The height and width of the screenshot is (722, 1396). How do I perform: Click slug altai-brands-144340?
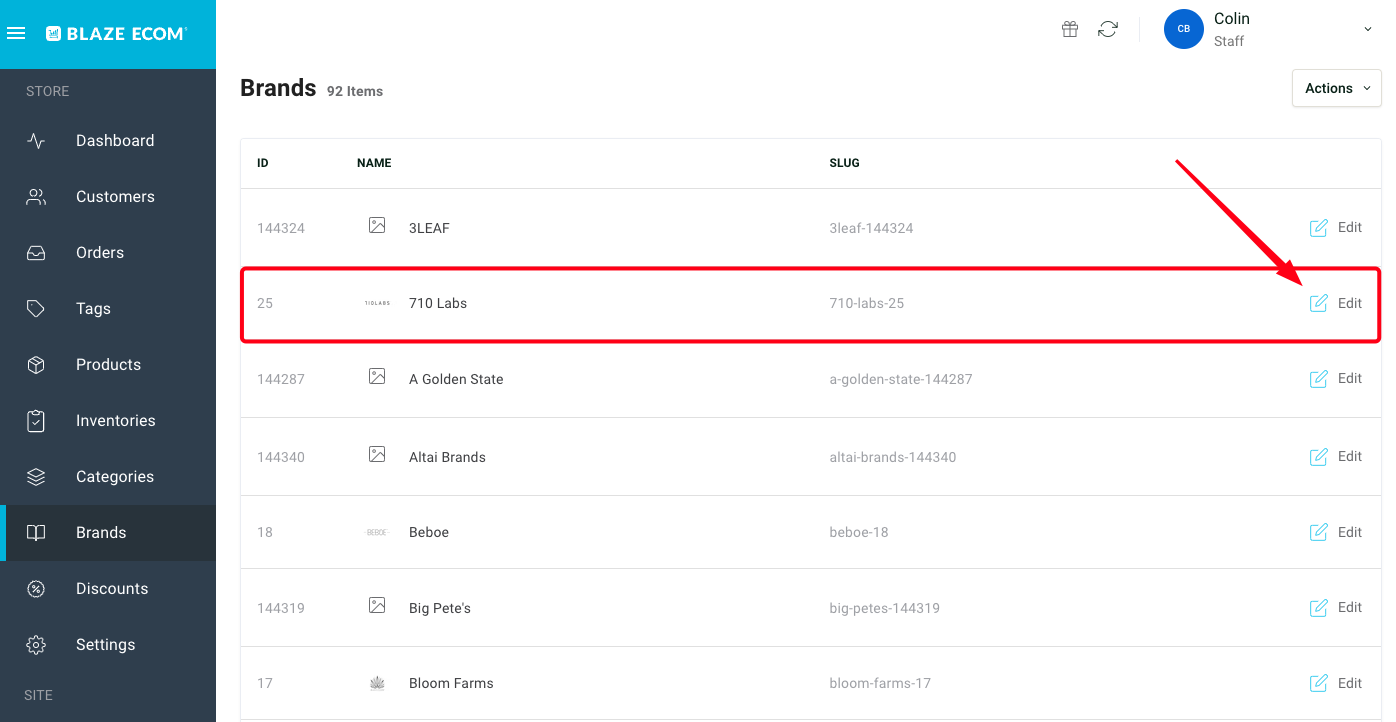pyautogui.click(x=893, y=457)
